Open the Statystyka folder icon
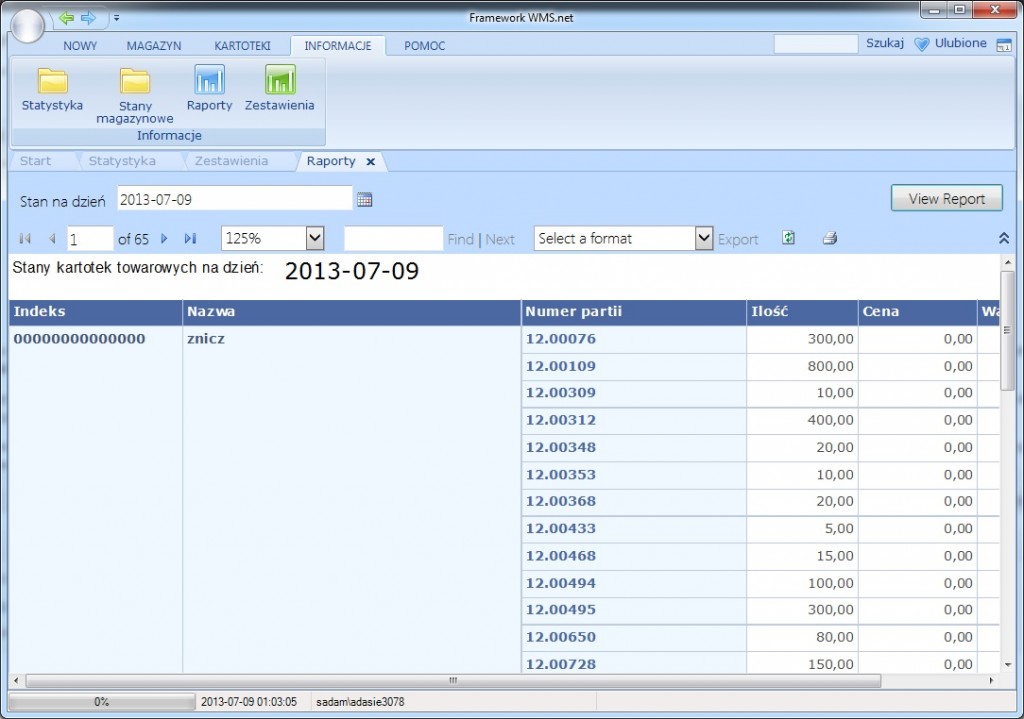This screenshot has width=1024, height=719. tap(52, 81)
